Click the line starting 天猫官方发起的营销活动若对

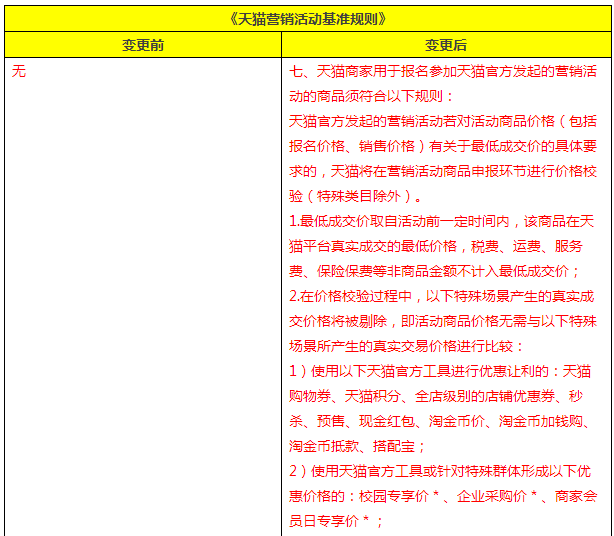443,121
